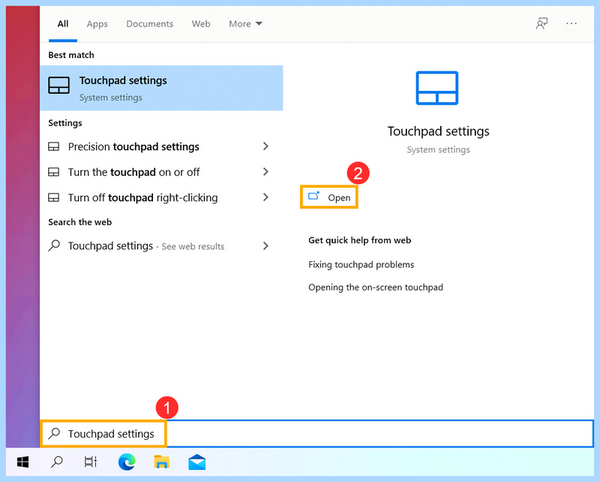The image size is (600, 482).
Task: Click the taskbar search magnifier icon
Action: tap(57, 462)
